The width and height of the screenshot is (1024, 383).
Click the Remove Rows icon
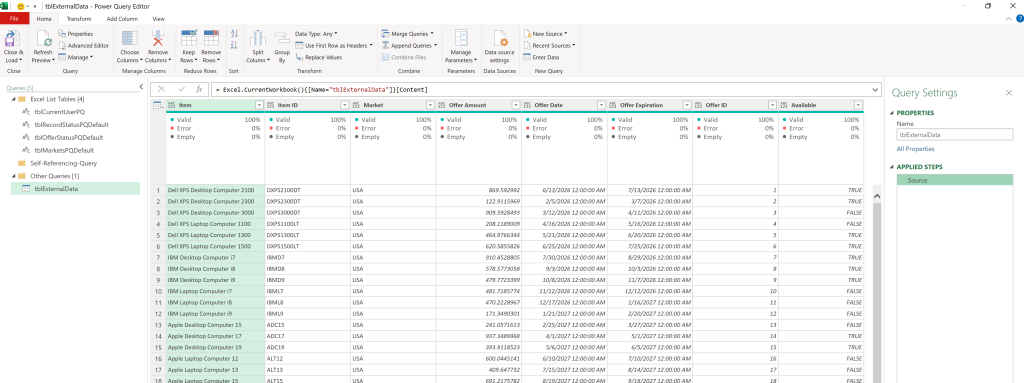pos(211,37)
